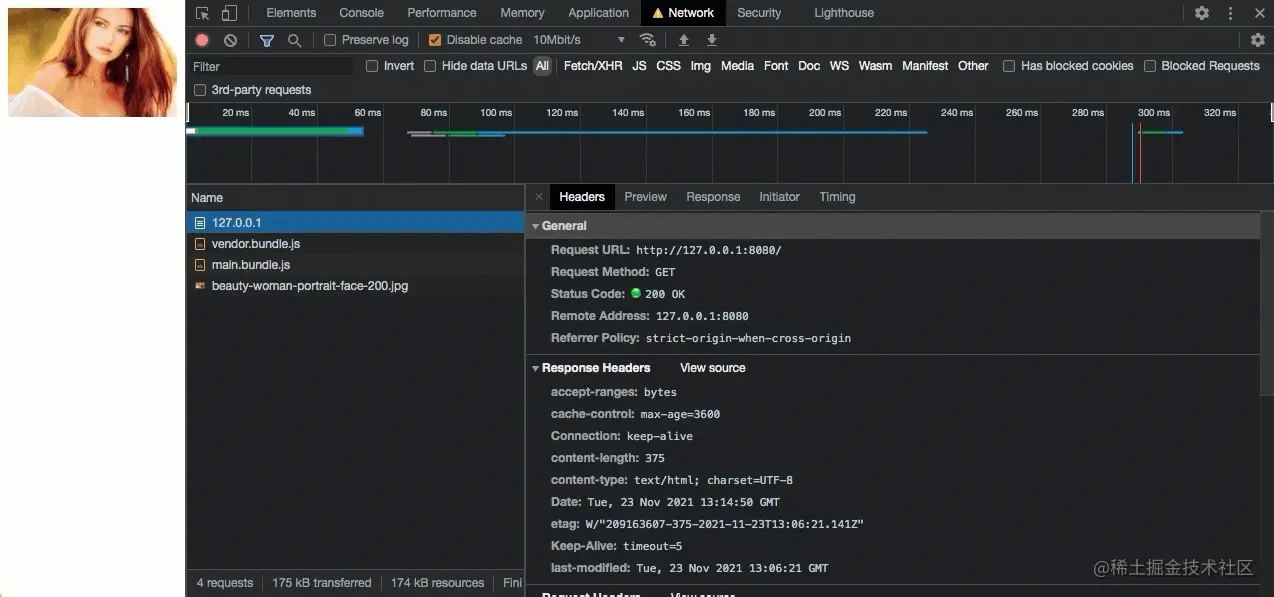Image resolution: width=1274 pixels, height=597 pixels.
Task: Click the inspect element picker icon
Action: (203, 13)
